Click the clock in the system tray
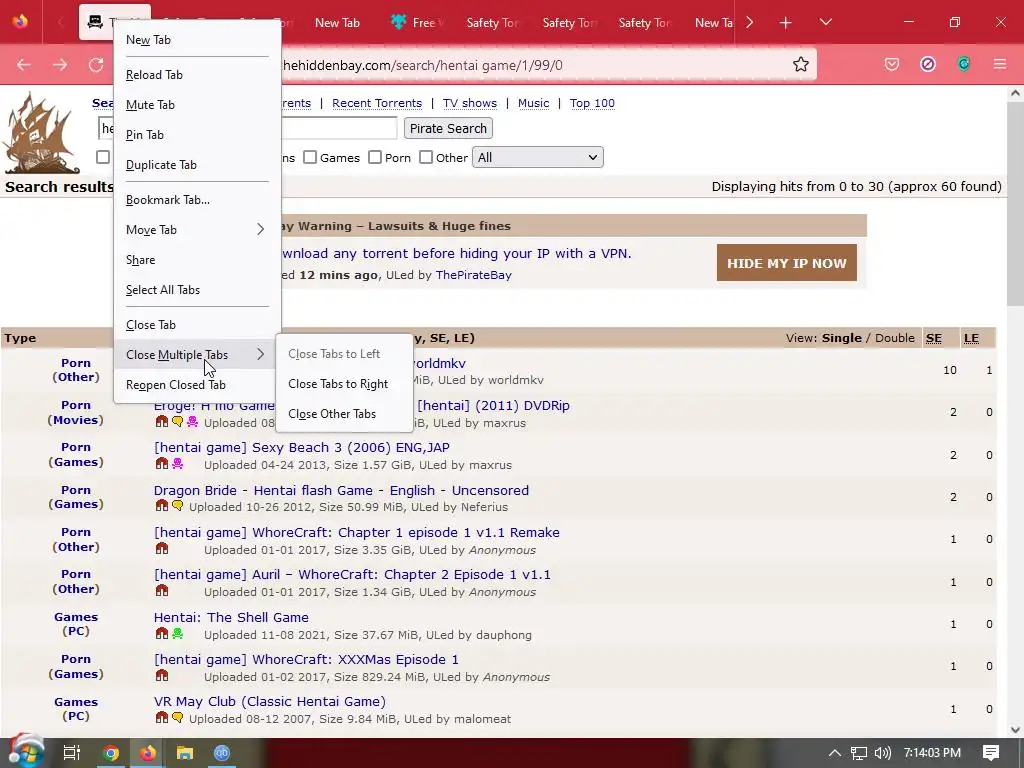 932,753
